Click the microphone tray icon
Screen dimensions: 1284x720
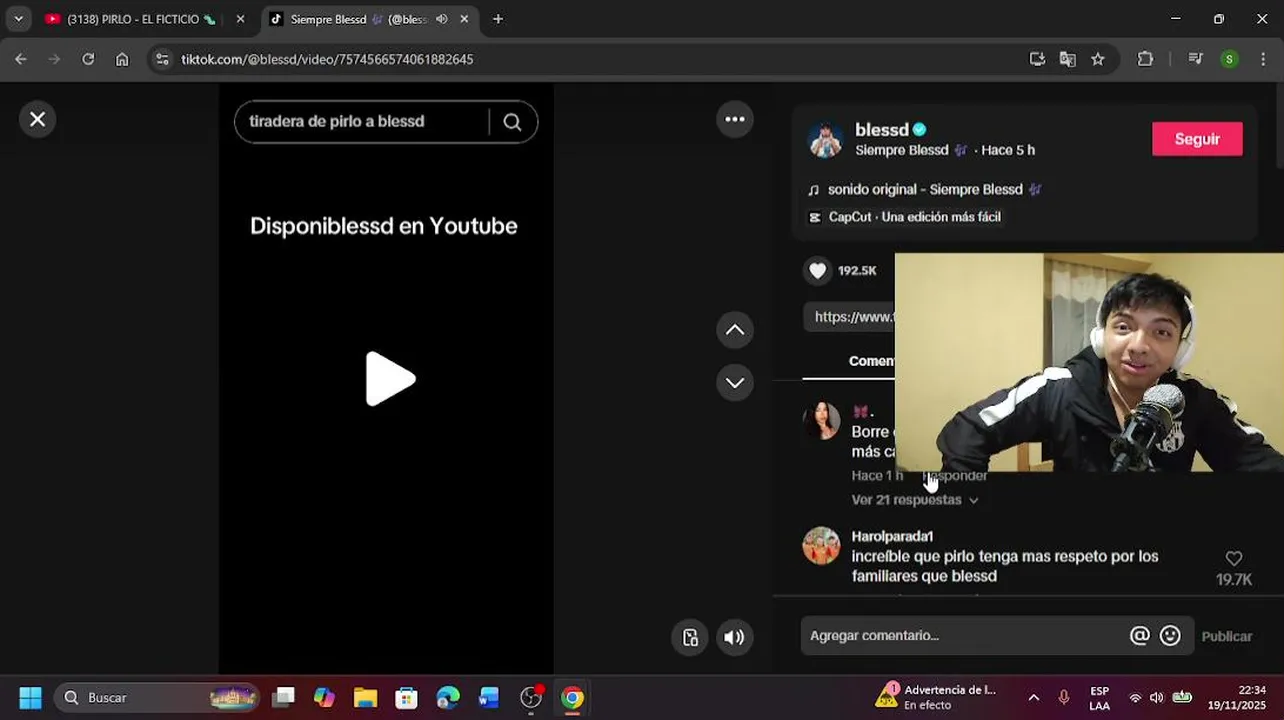point(1064,697)
